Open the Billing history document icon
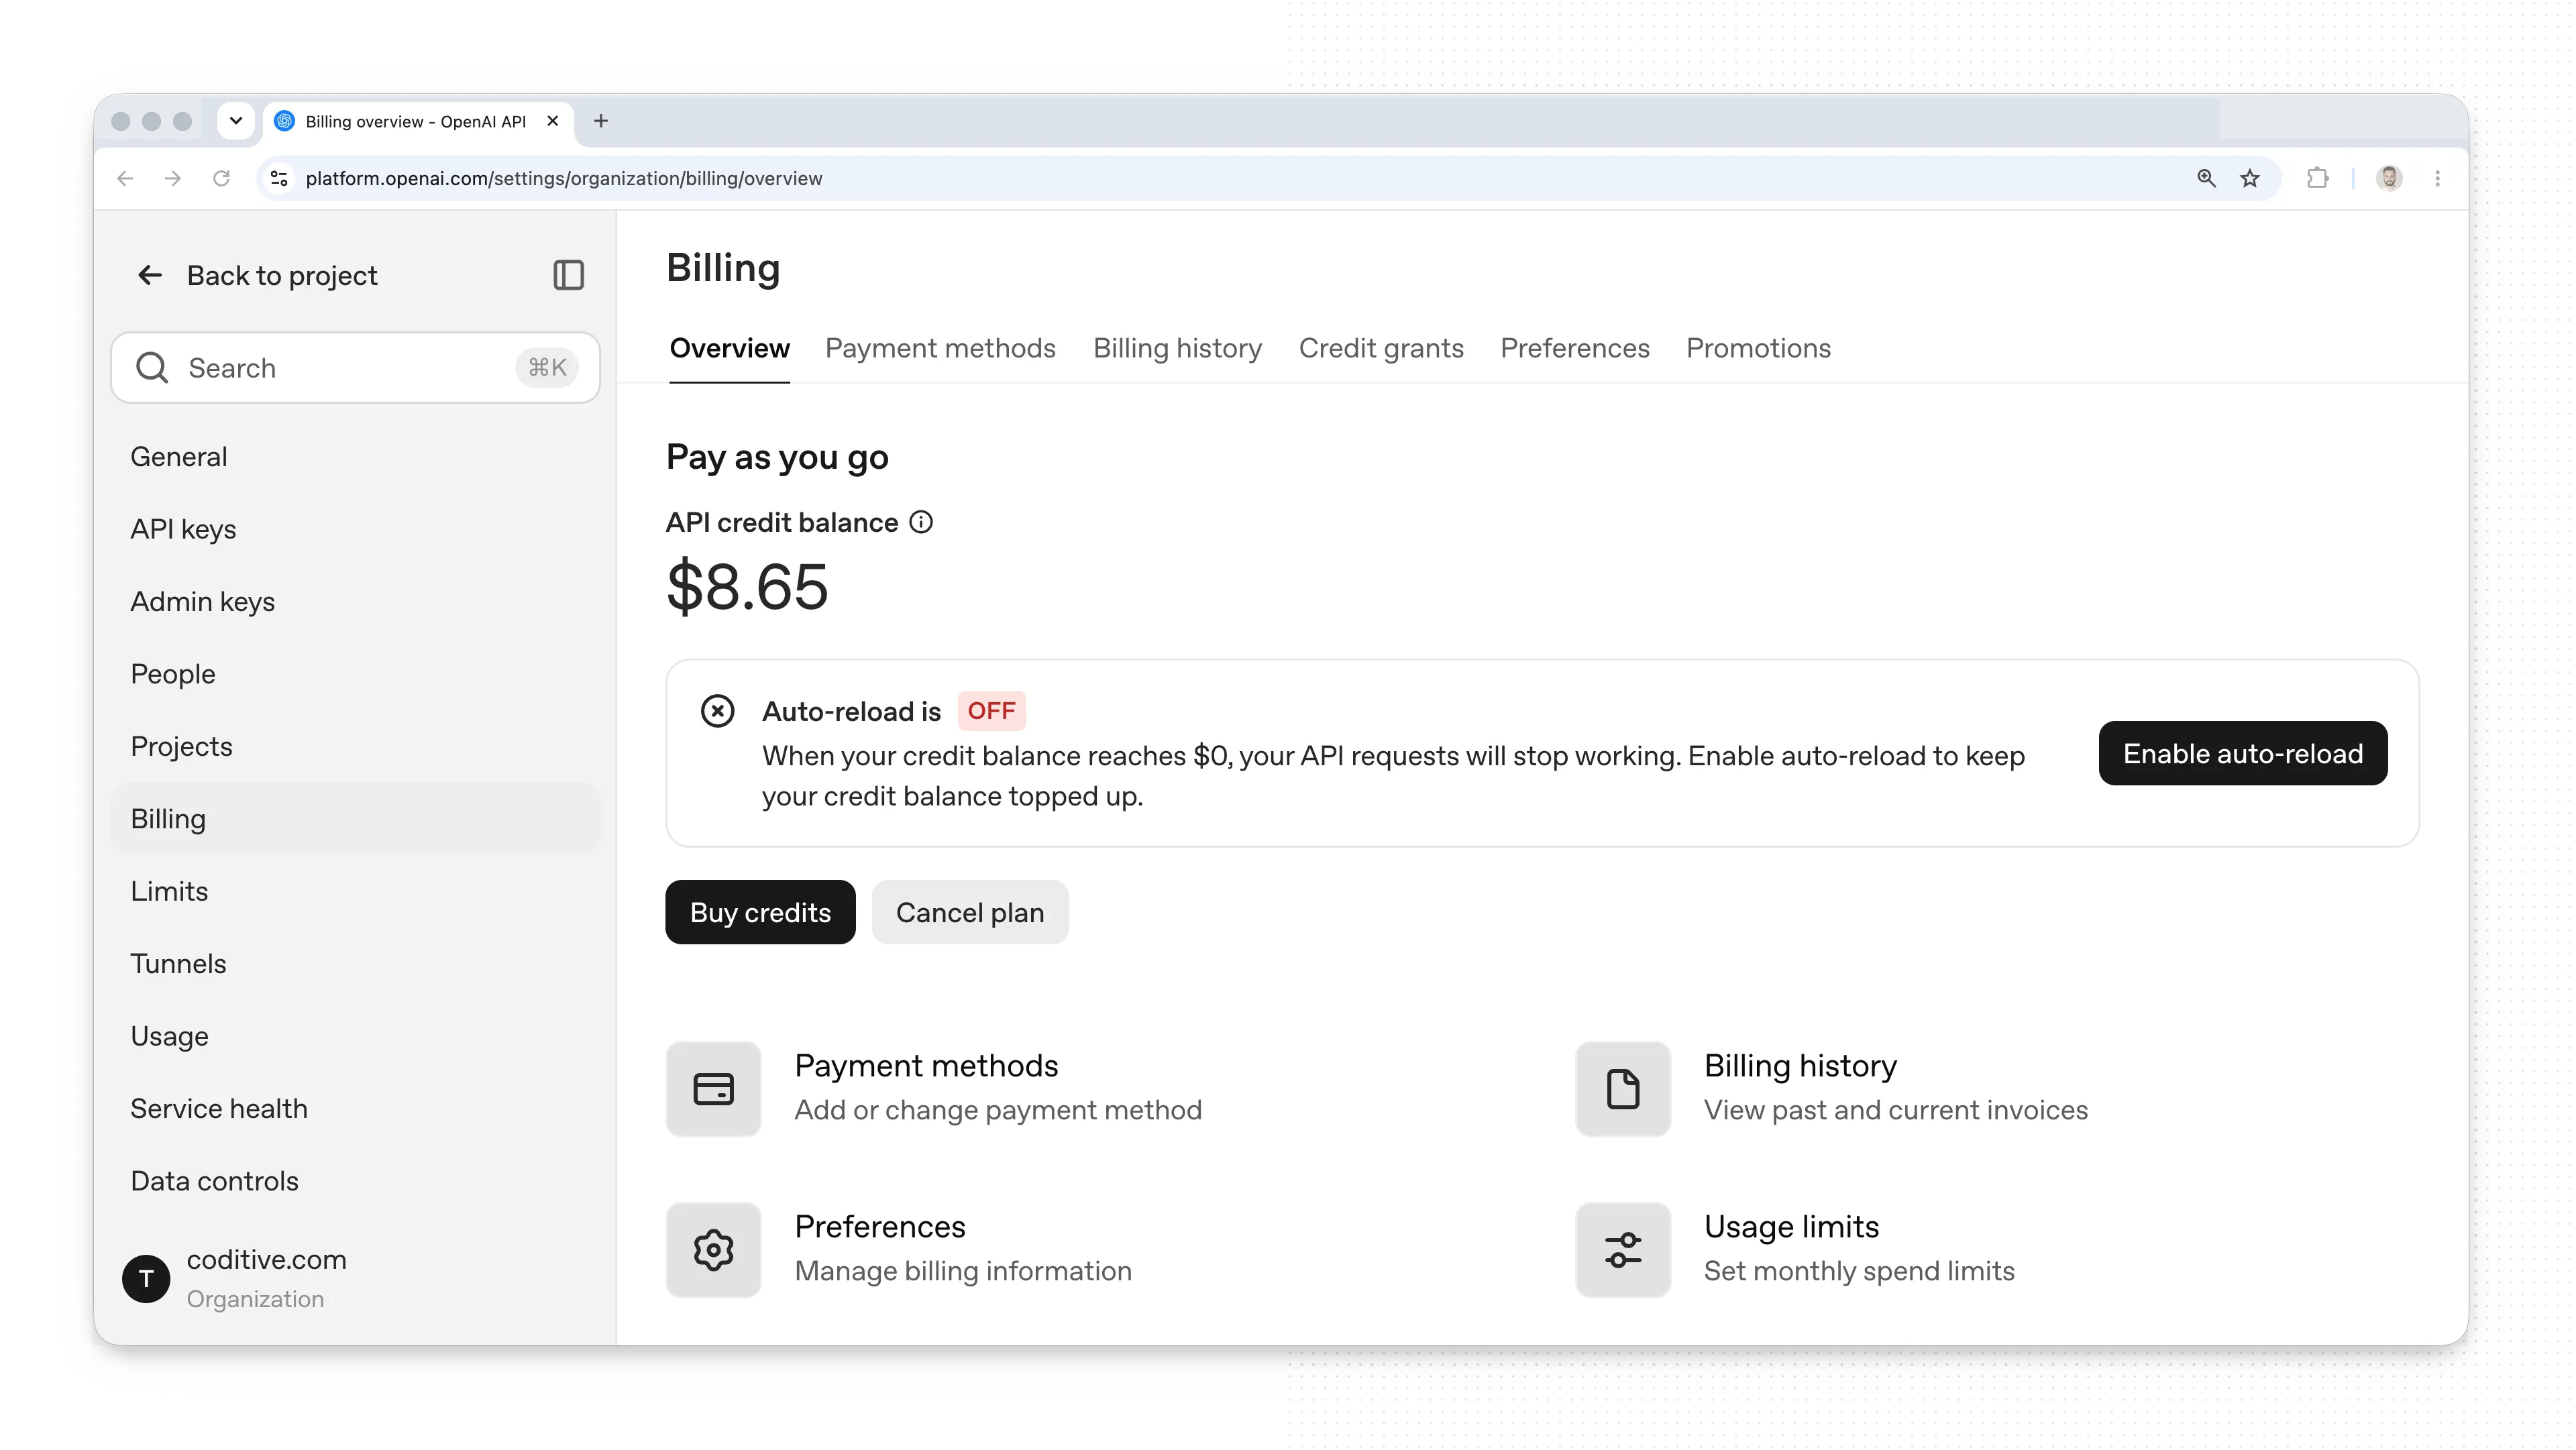The image size is (2576, 1450). coord(1623,1089)
